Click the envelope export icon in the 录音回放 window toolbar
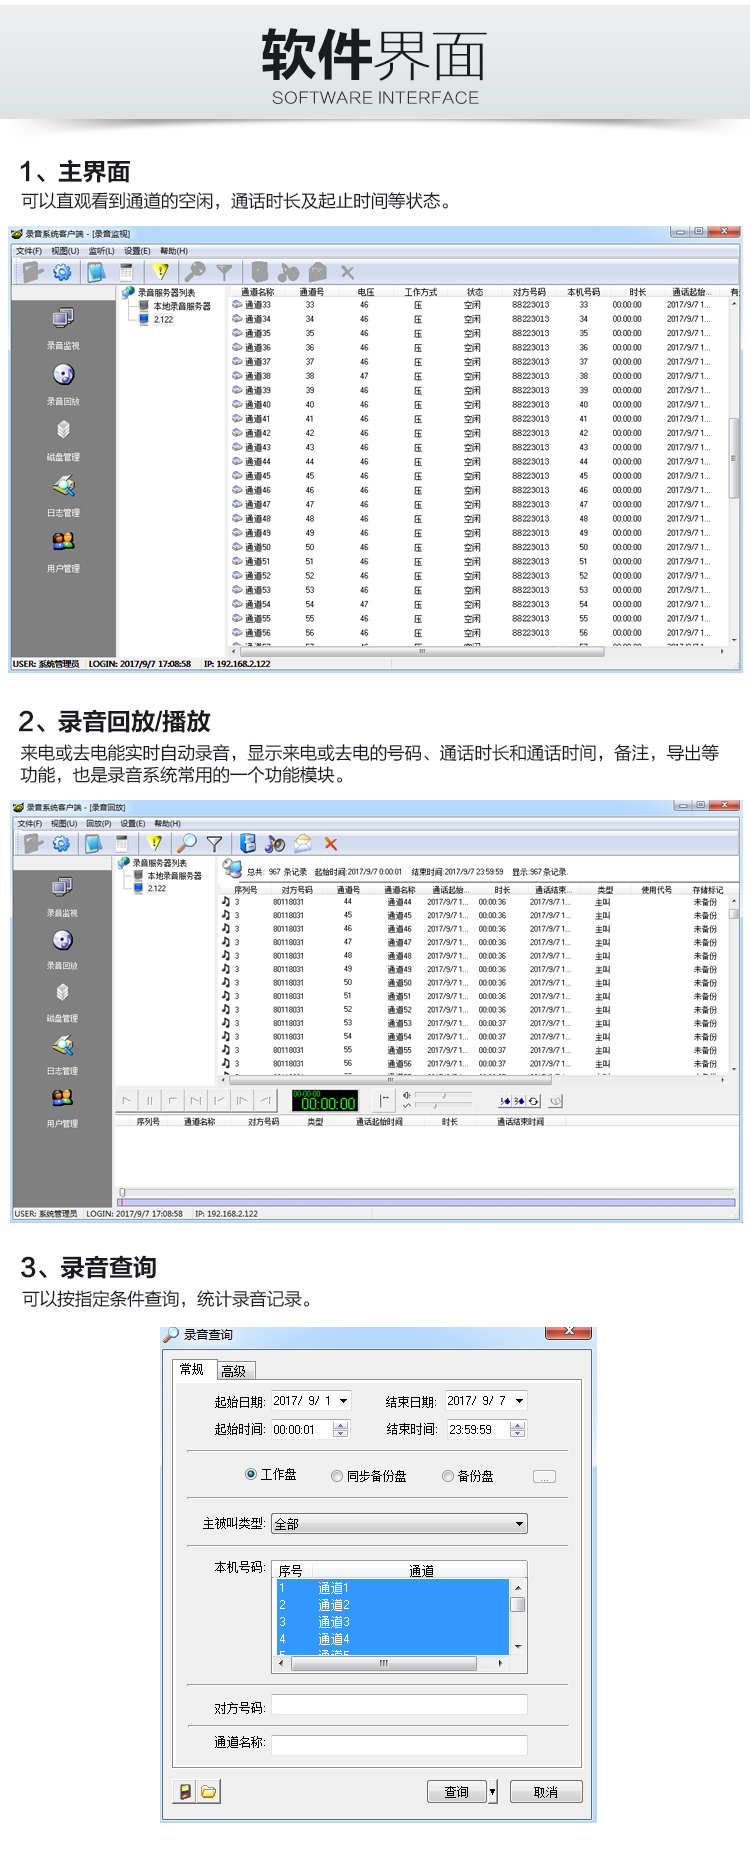750x1860 pixels. [x=302, y=843]
